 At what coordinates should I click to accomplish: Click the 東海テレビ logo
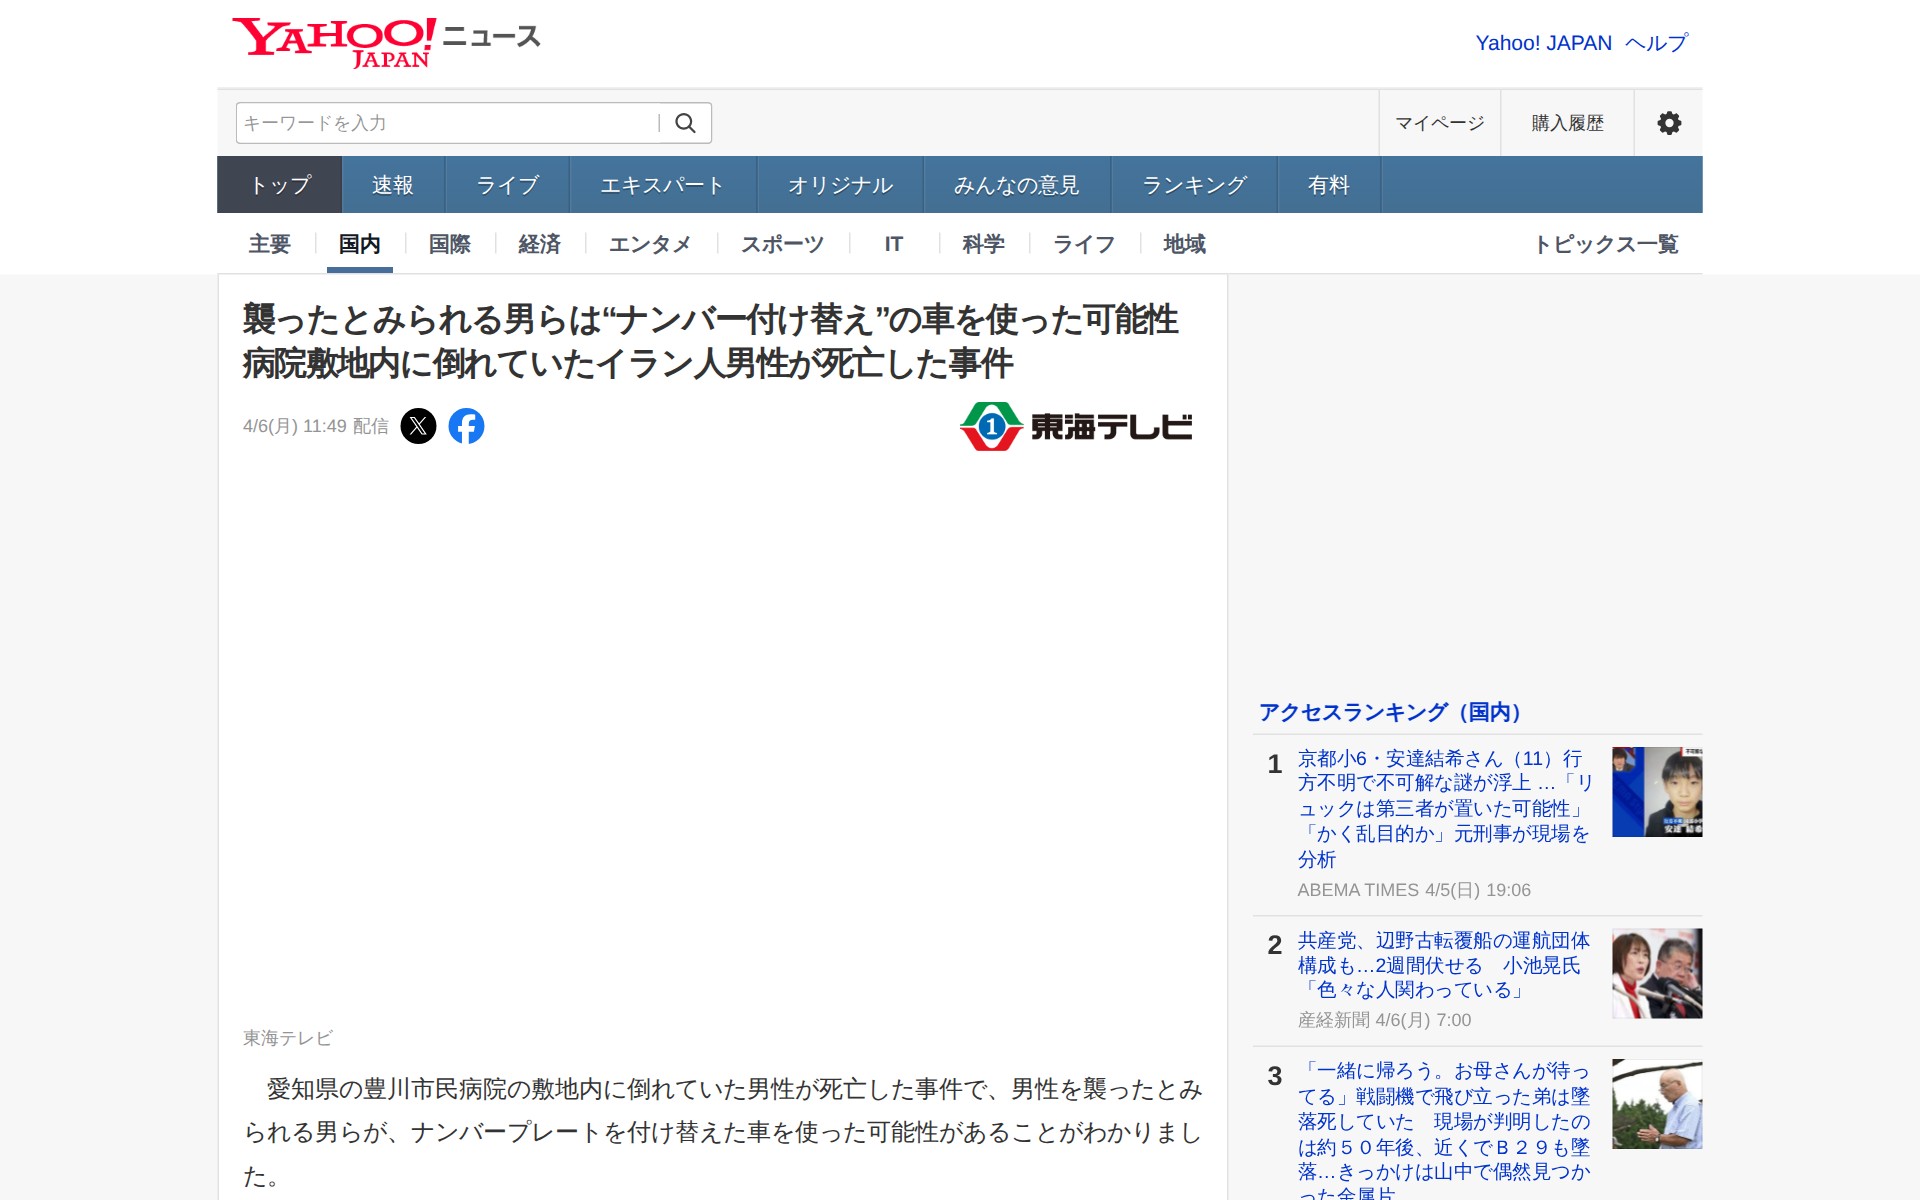pos(1076,427)
